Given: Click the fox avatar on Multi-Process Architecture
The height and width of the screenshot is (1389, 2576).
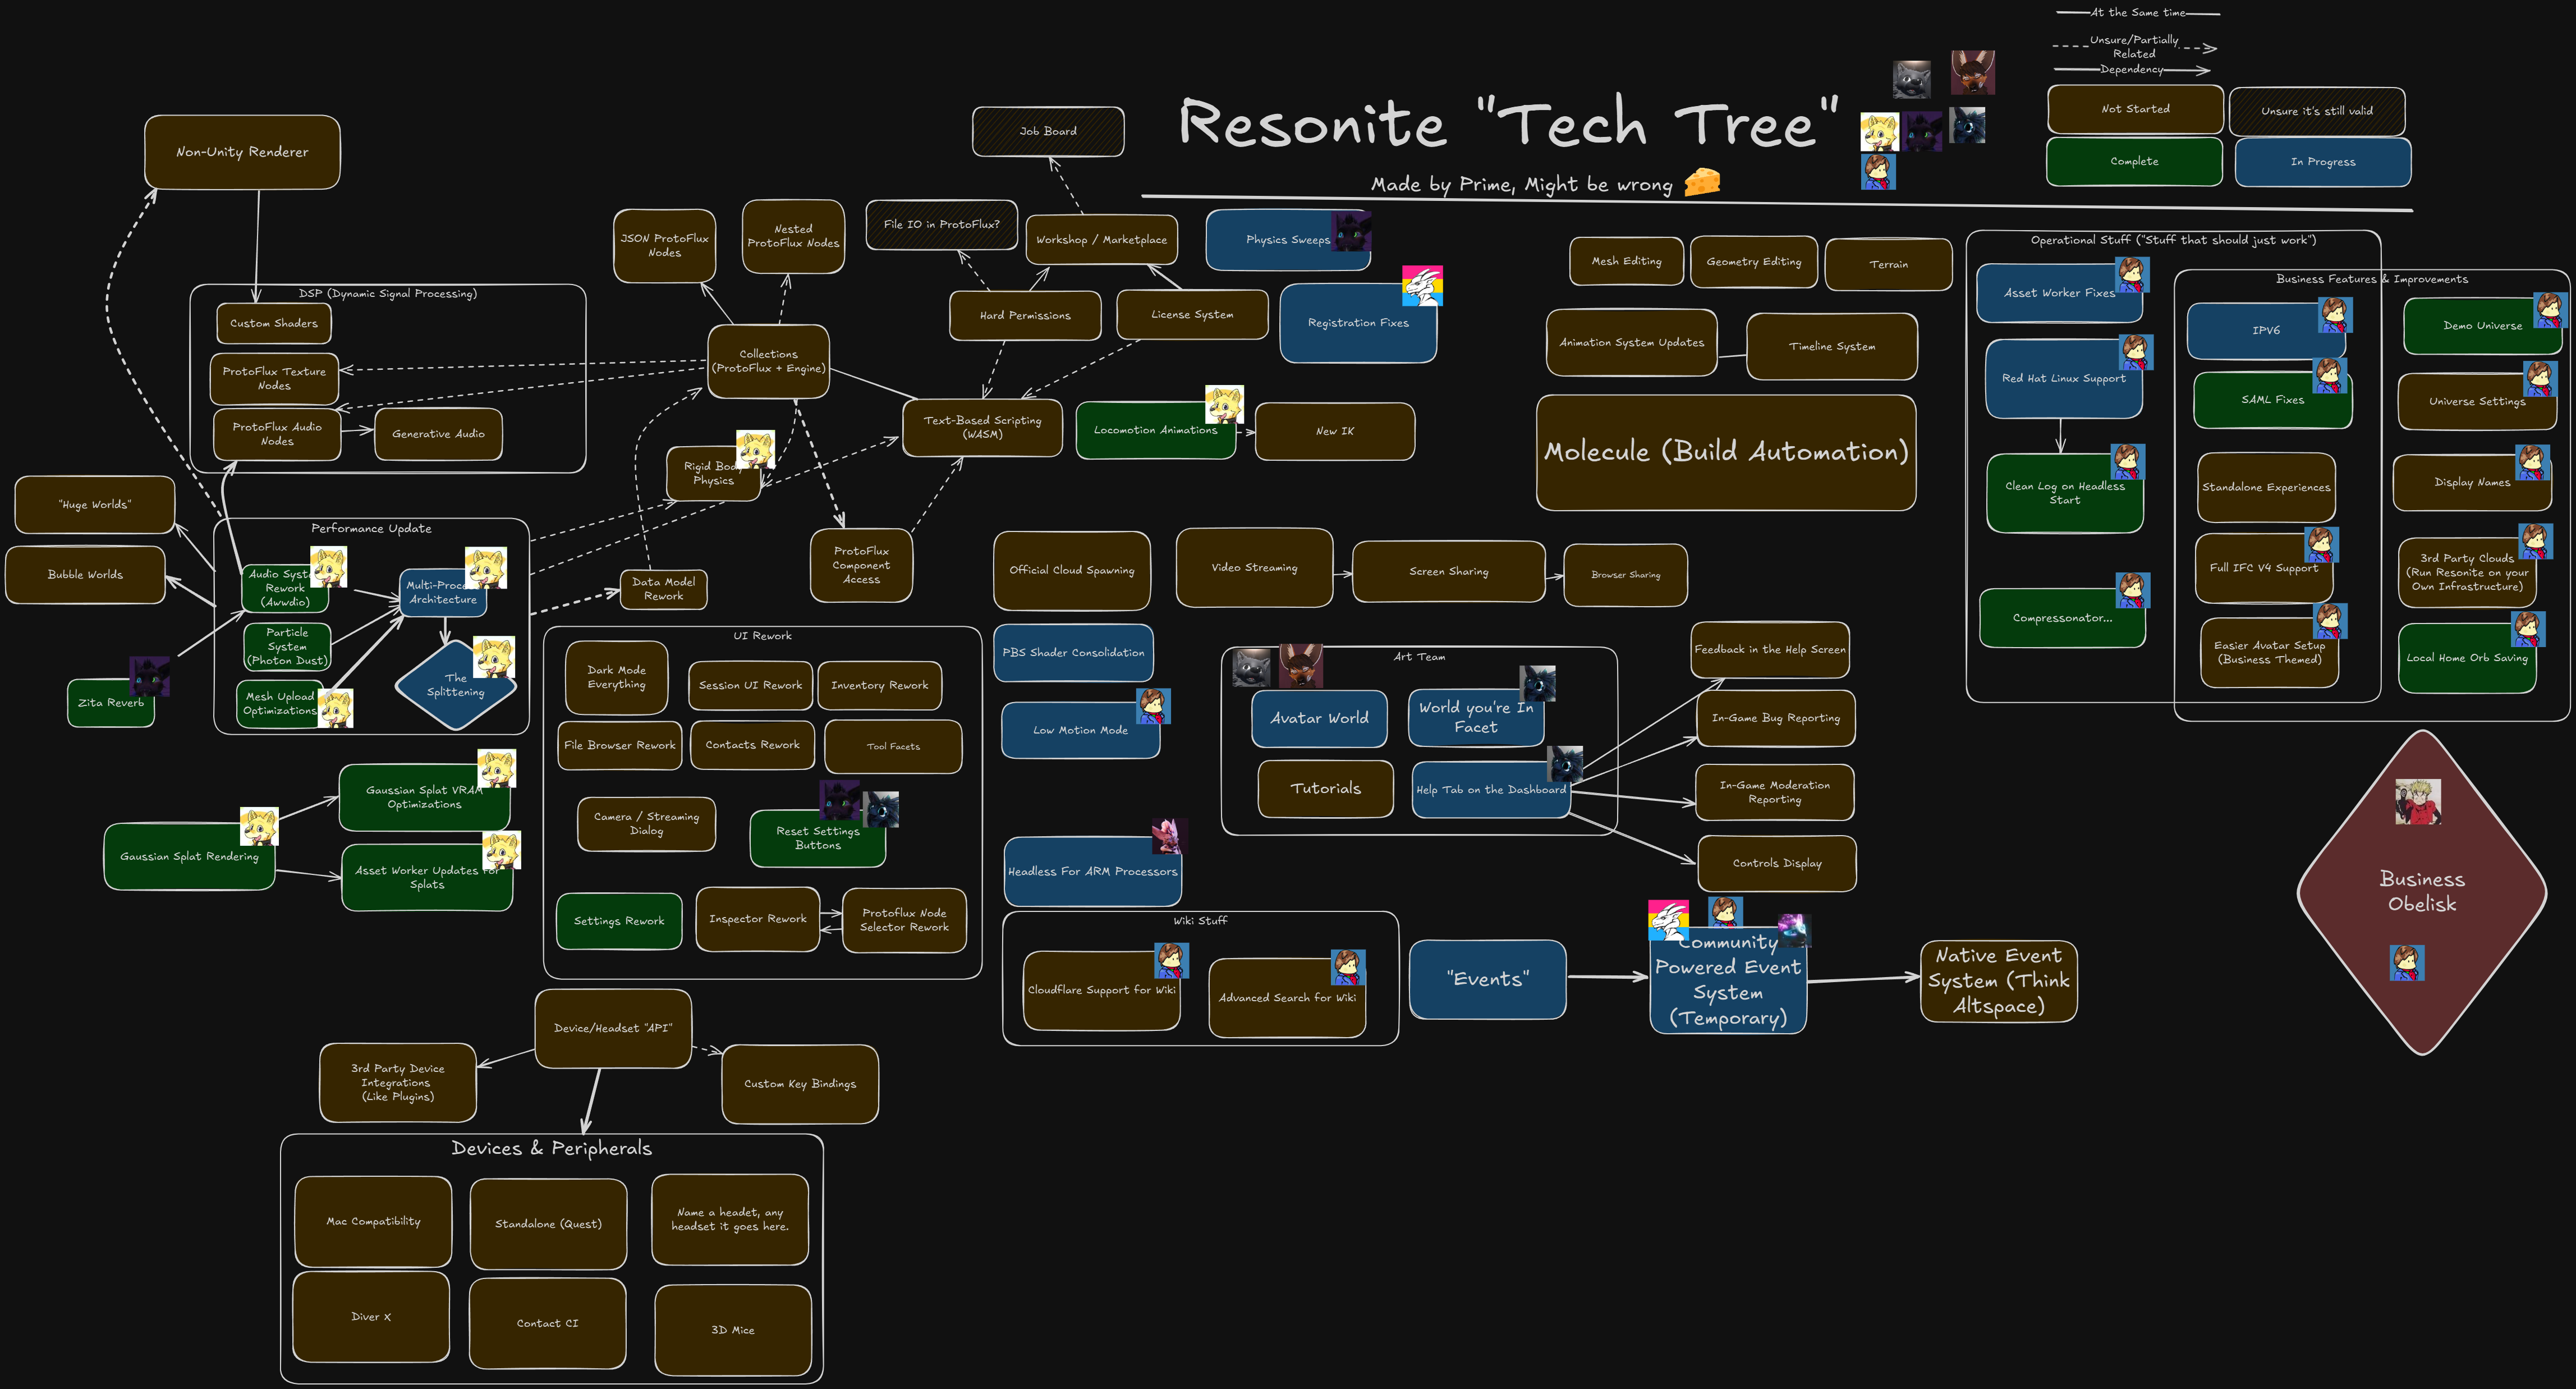Looking at the screenshot, I should (x=486, y=567).
